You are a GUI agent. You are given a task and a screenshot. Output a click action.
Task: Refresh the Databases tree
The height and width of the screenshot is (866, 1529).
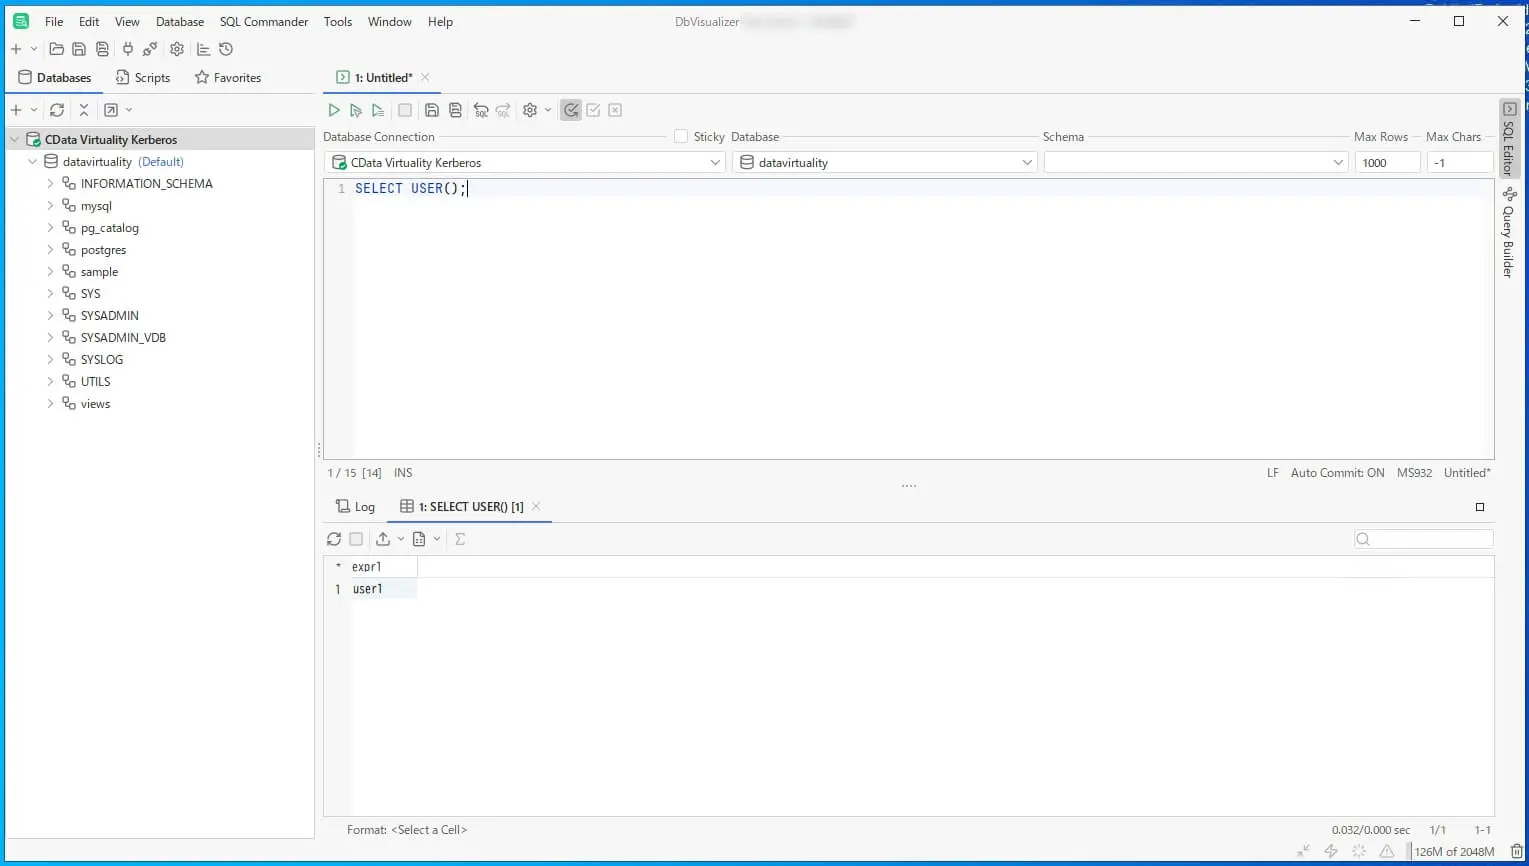pyautogui.click(x=57, y=110)
